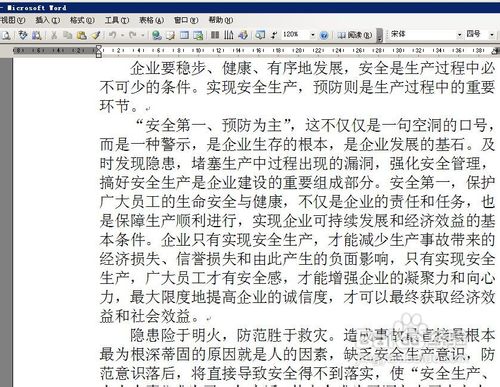Click the line starting with 企业要稳步
The image size is (500, 387).
pyautogui.click(x=312, y=69)
